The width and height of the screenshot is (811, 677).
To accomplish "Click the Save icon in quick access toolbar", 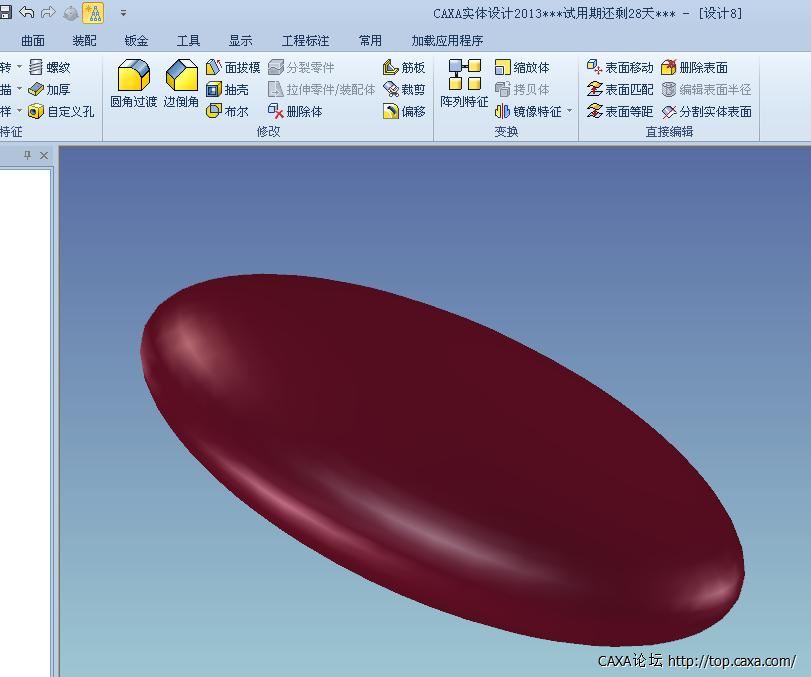I will (5, 12).
